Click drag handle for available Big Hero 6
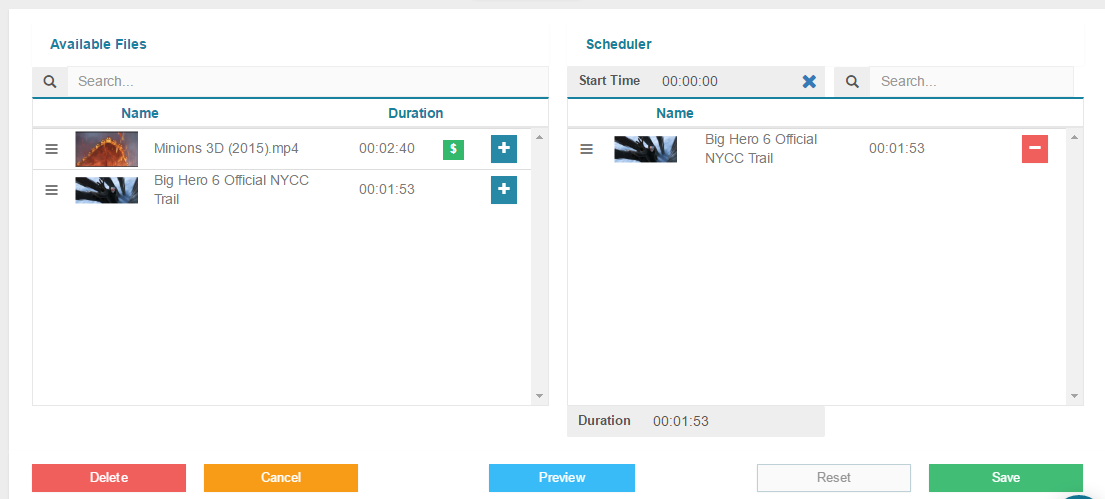1105x499 pixels. coord(52,190)
